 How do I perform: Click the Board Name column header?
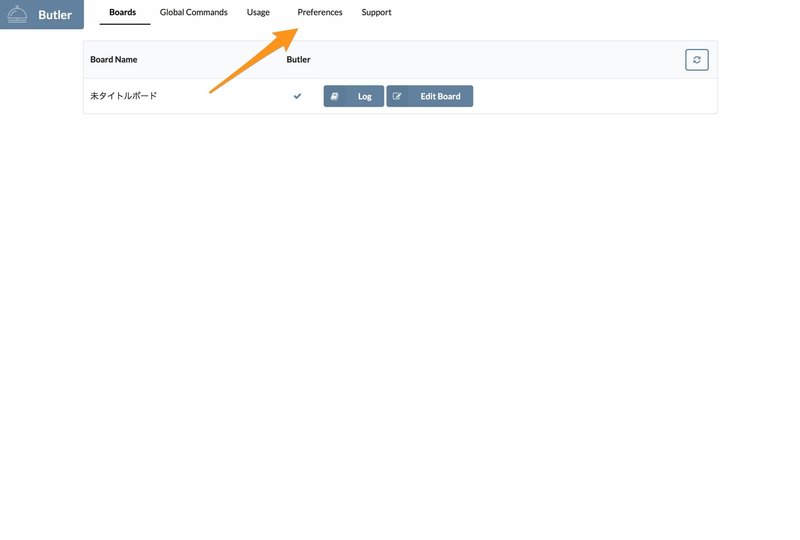click(x=114, y=59)
